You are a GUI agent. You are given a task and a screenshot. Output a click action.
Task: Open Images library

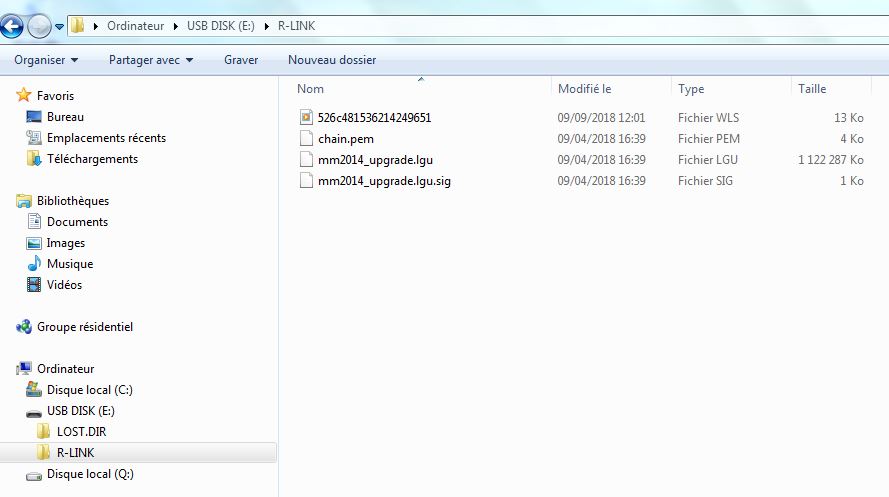66,243
